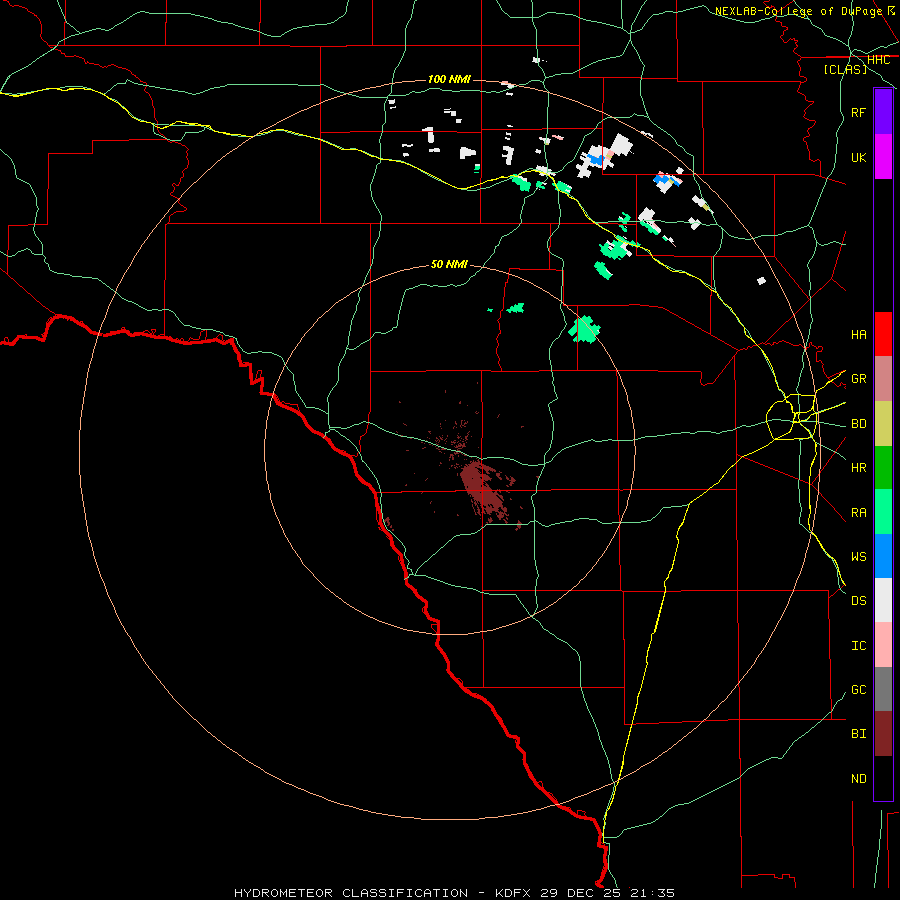Click the HR legend label
Screen dimensions: 900x900
[858, 468]
